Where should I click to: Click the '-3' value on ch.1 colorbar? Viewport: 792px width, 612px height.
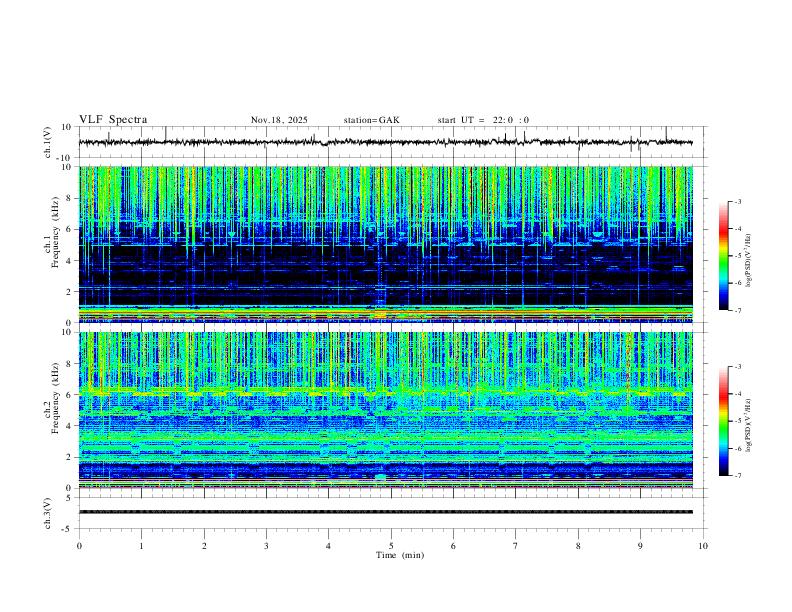pos(738,201)
